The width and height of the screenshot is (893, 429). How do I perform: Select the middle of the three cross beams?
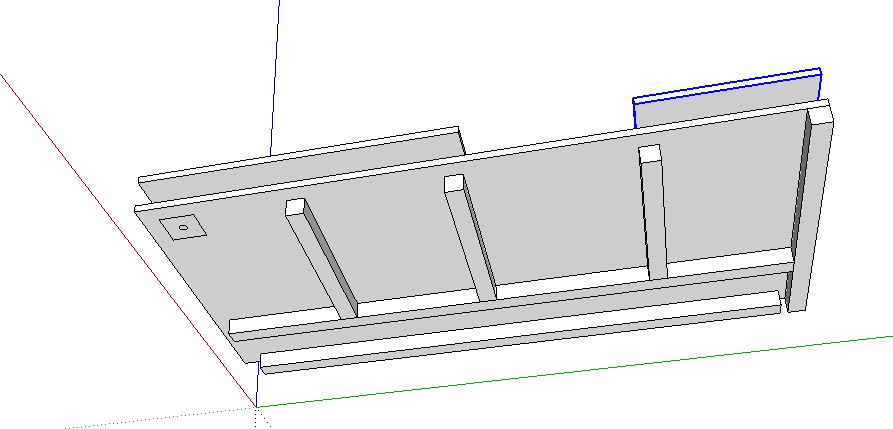coord(470,236)
